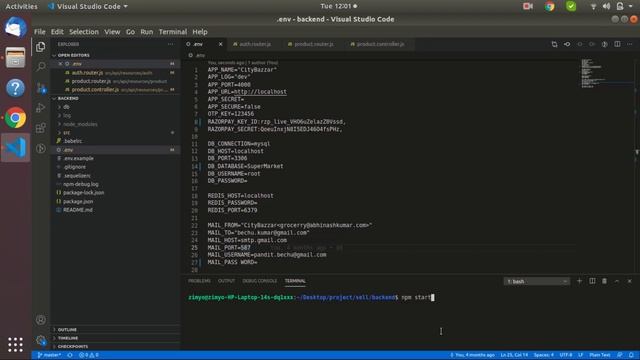Open README.md in the file tree

tap(78, 210)
